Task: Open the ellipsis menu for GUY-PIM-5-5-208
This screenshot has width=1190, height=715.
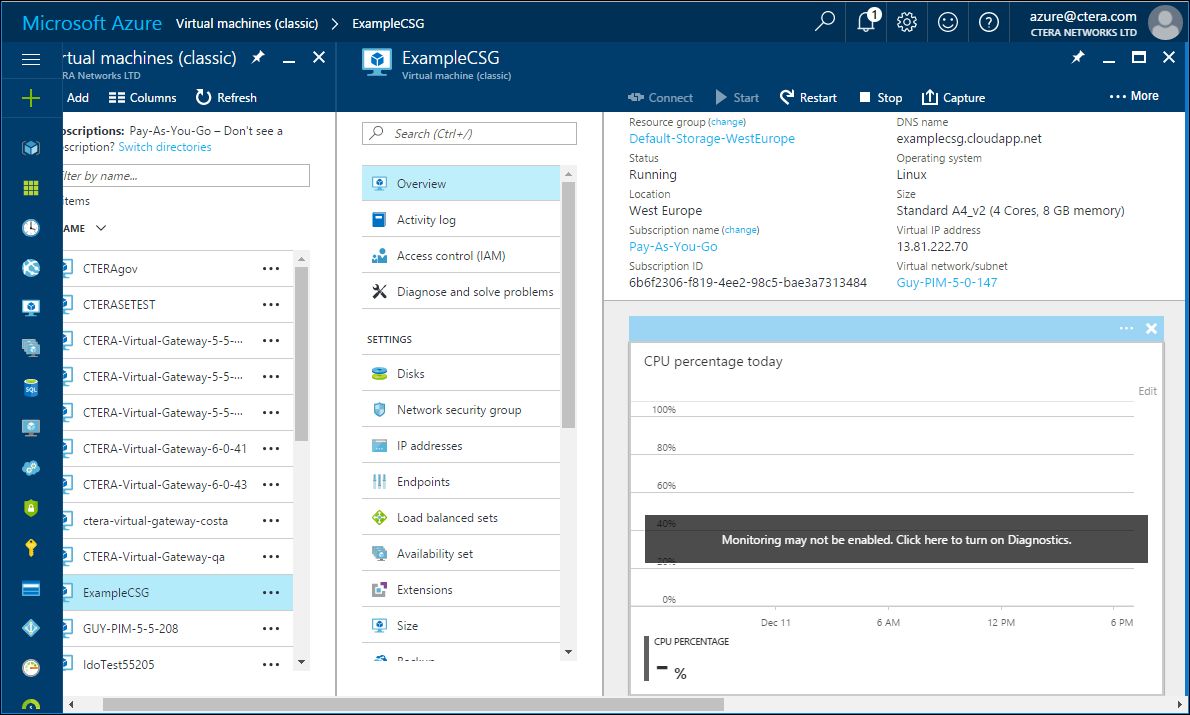Action: point(271,628)
